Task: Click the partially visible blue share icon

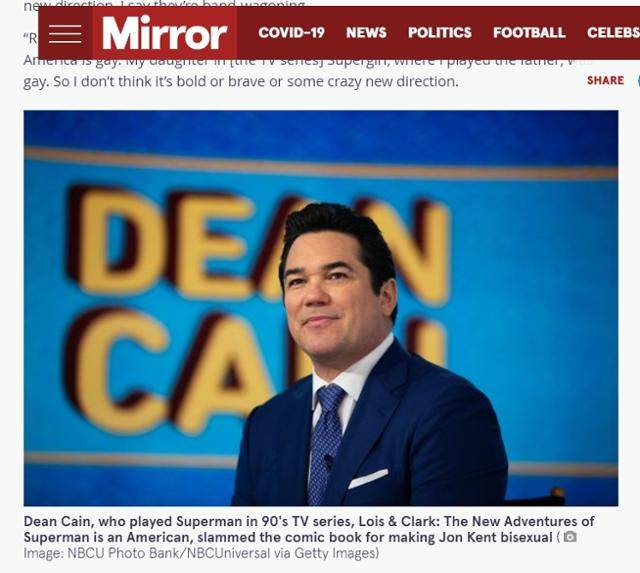Action: (x=638, y=80)
